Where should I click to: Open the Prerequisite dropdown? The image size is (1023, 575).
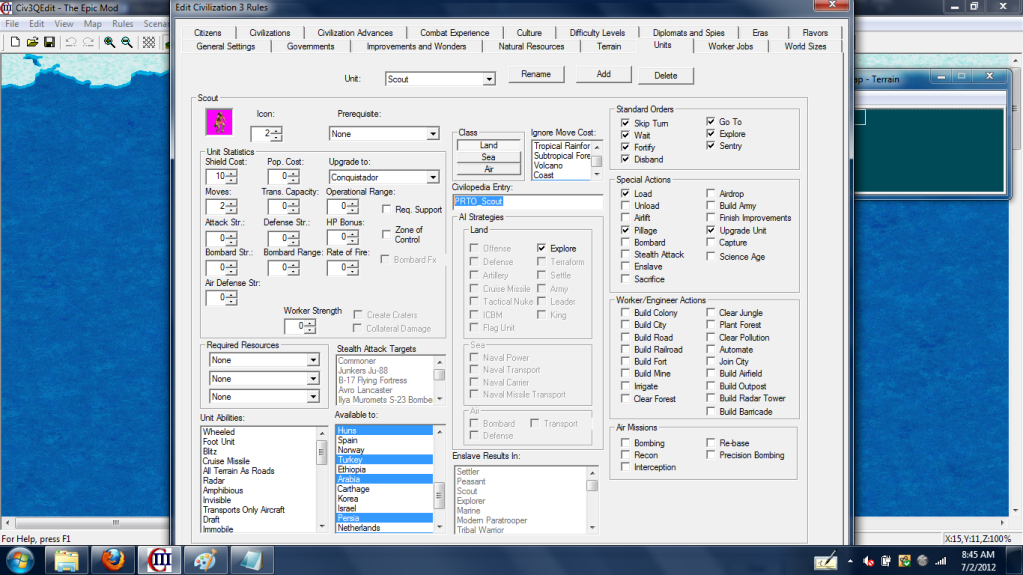[433, 134]
